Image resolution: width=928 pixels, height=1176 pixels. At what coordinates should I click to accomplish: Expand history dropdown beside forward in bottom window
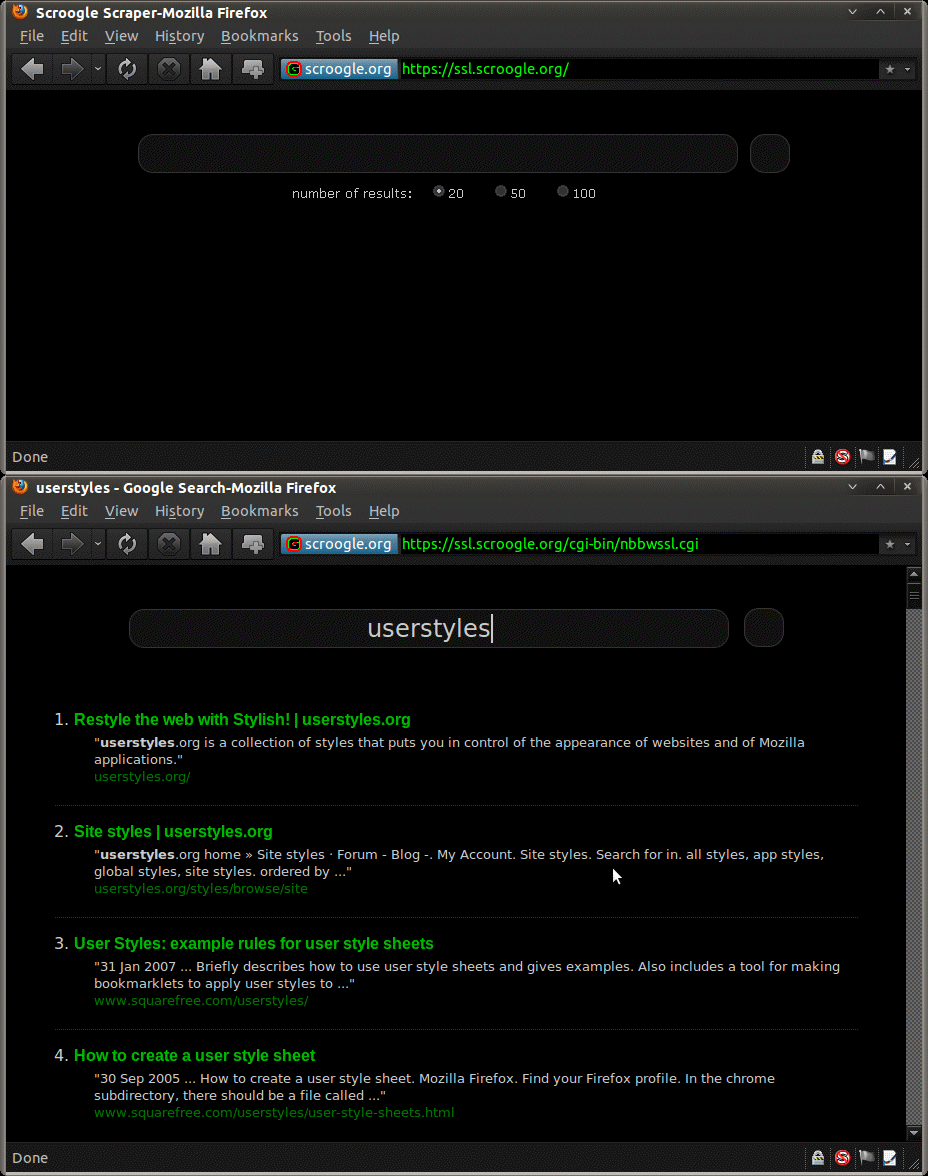pos(98,544)
